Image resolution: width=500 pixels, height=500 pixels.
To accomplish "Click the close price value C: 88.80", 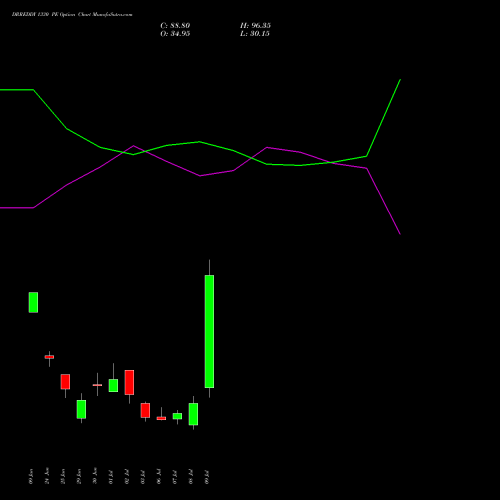I will (x=175, y=26).
